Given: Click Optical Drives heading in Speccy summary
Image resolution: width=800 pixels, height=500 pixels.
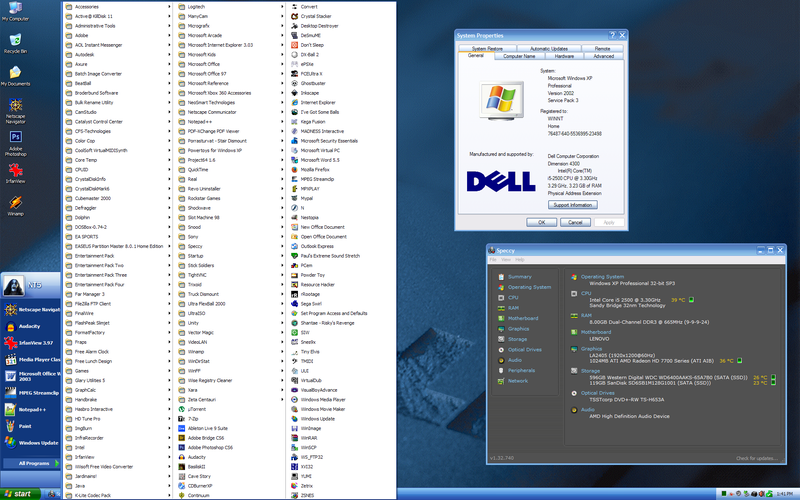Looking at the screenshot, I should click(597, 393).
